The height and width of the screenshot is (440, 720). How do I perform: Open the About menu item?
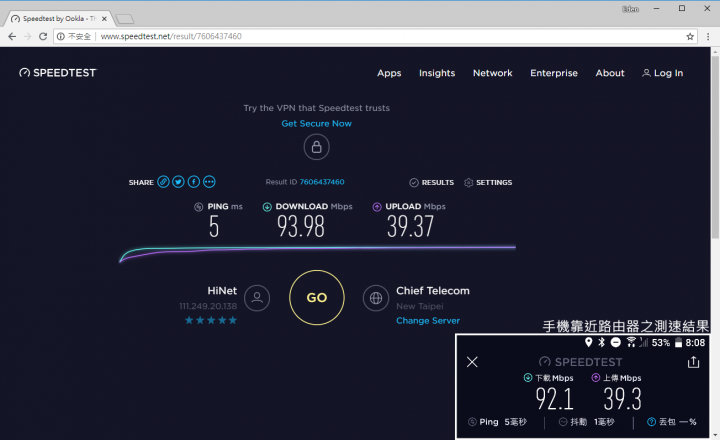click(610, 73)
